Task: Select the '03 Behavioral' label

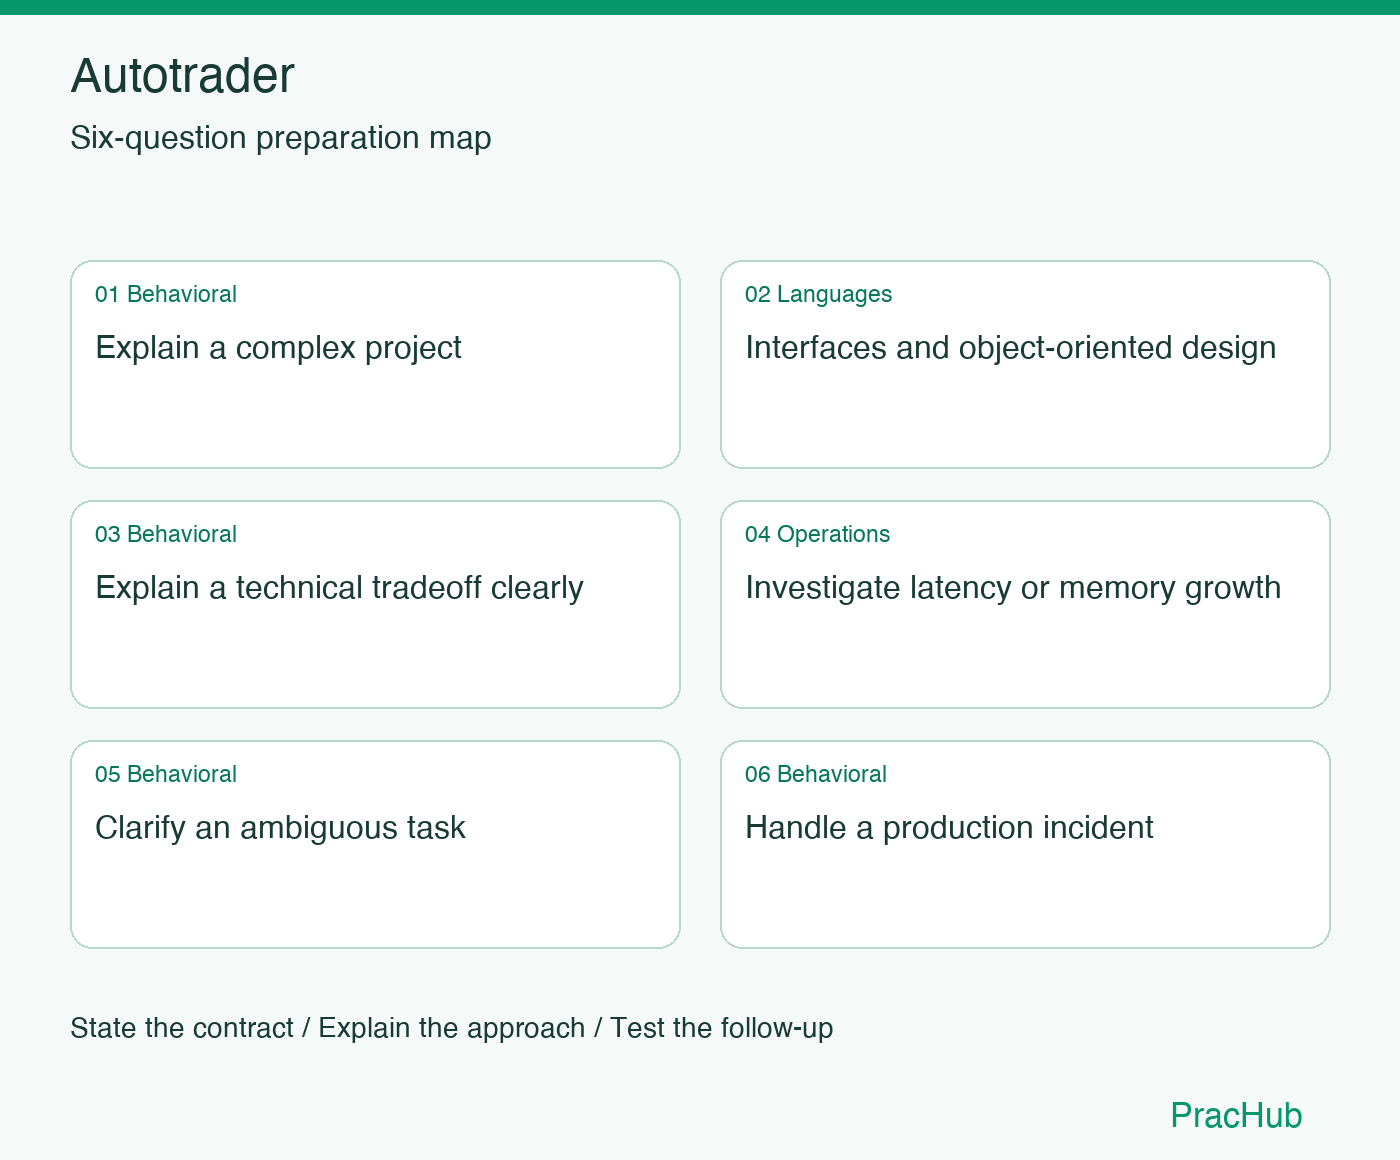Action: click(166, 534)
